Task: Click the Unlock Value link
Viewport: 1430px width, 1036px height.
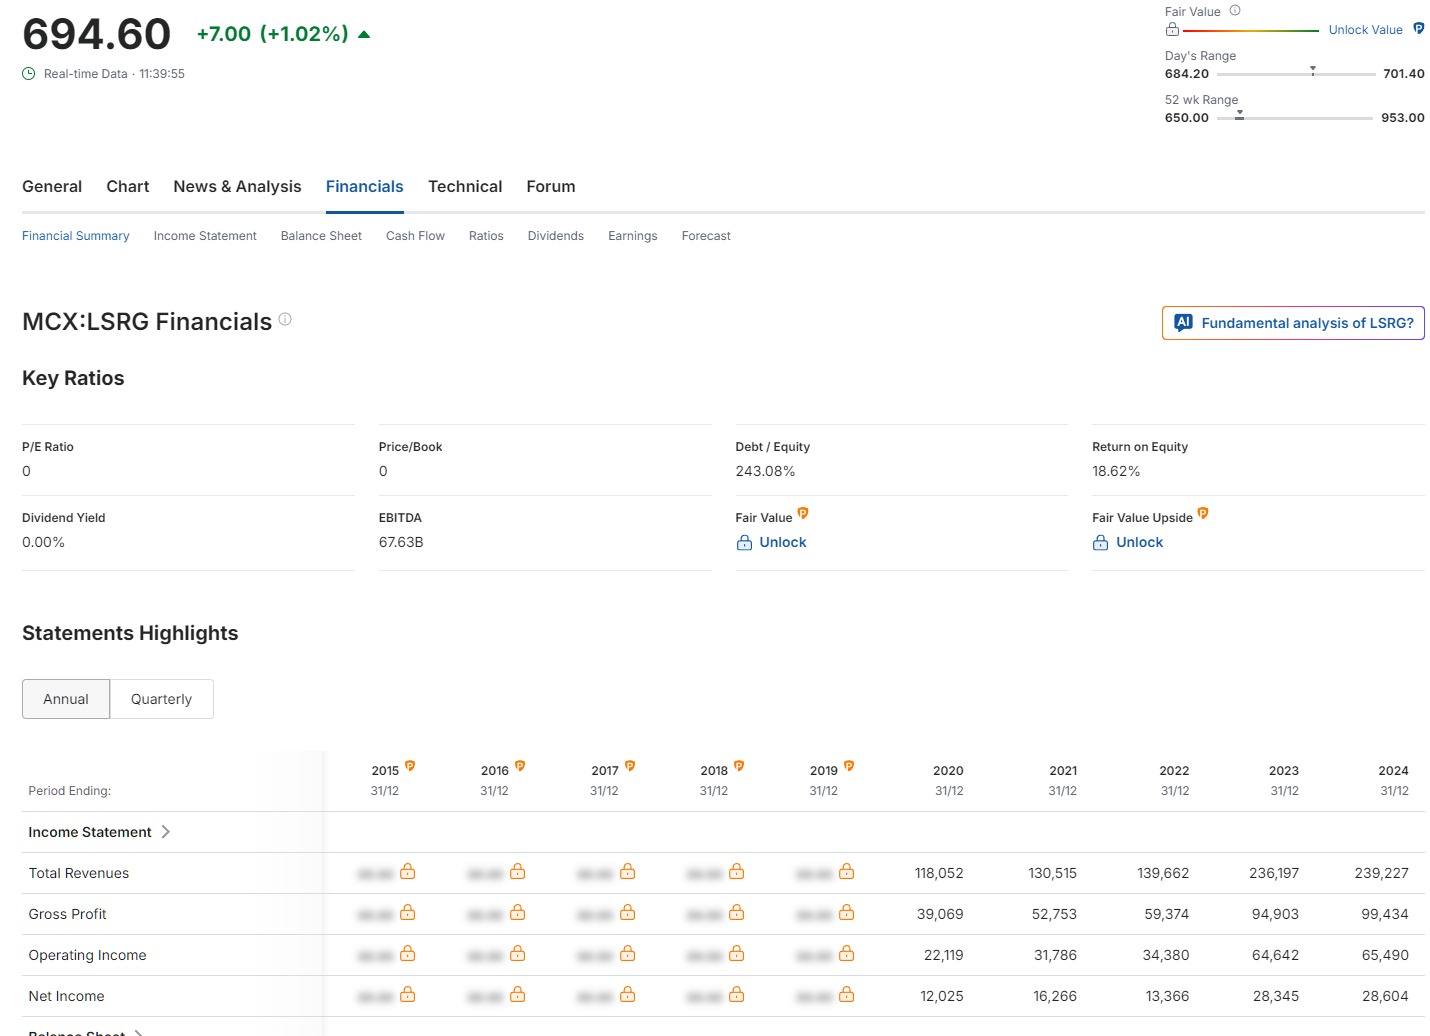Action: [x=1365, y=30]
